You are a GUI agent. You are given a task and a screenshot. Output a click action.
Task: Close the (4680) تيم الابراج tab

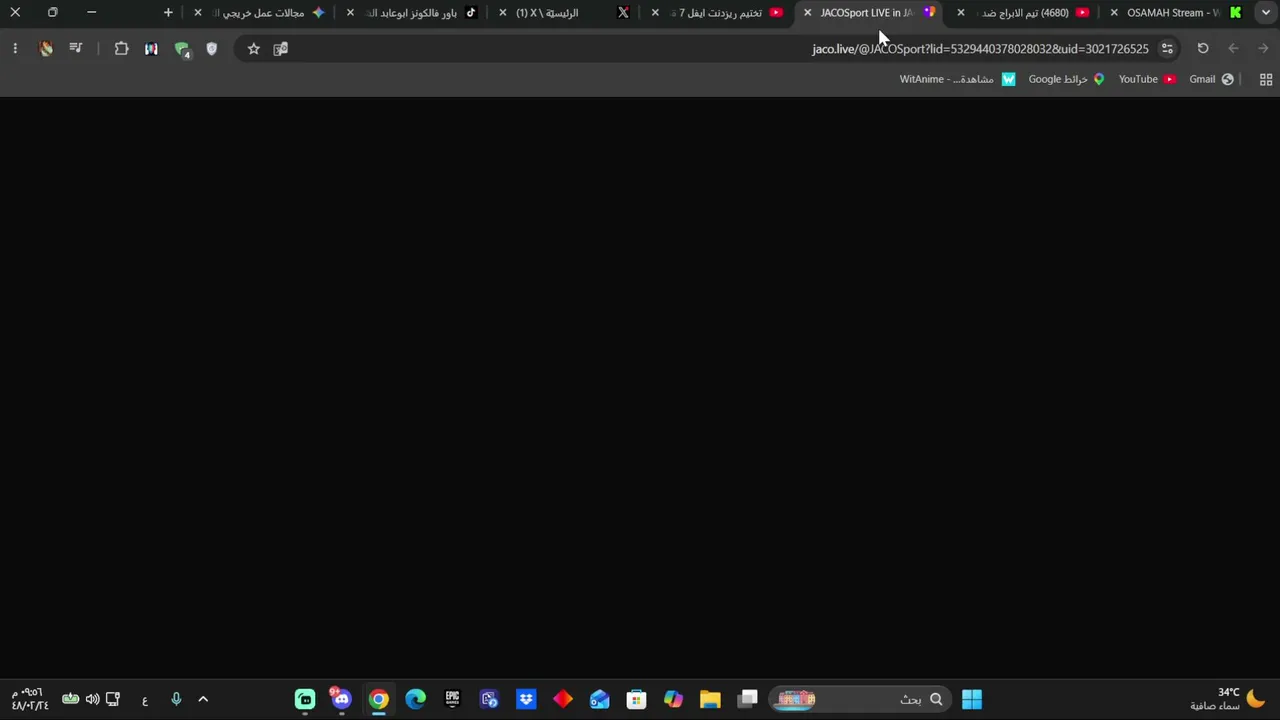961,13
